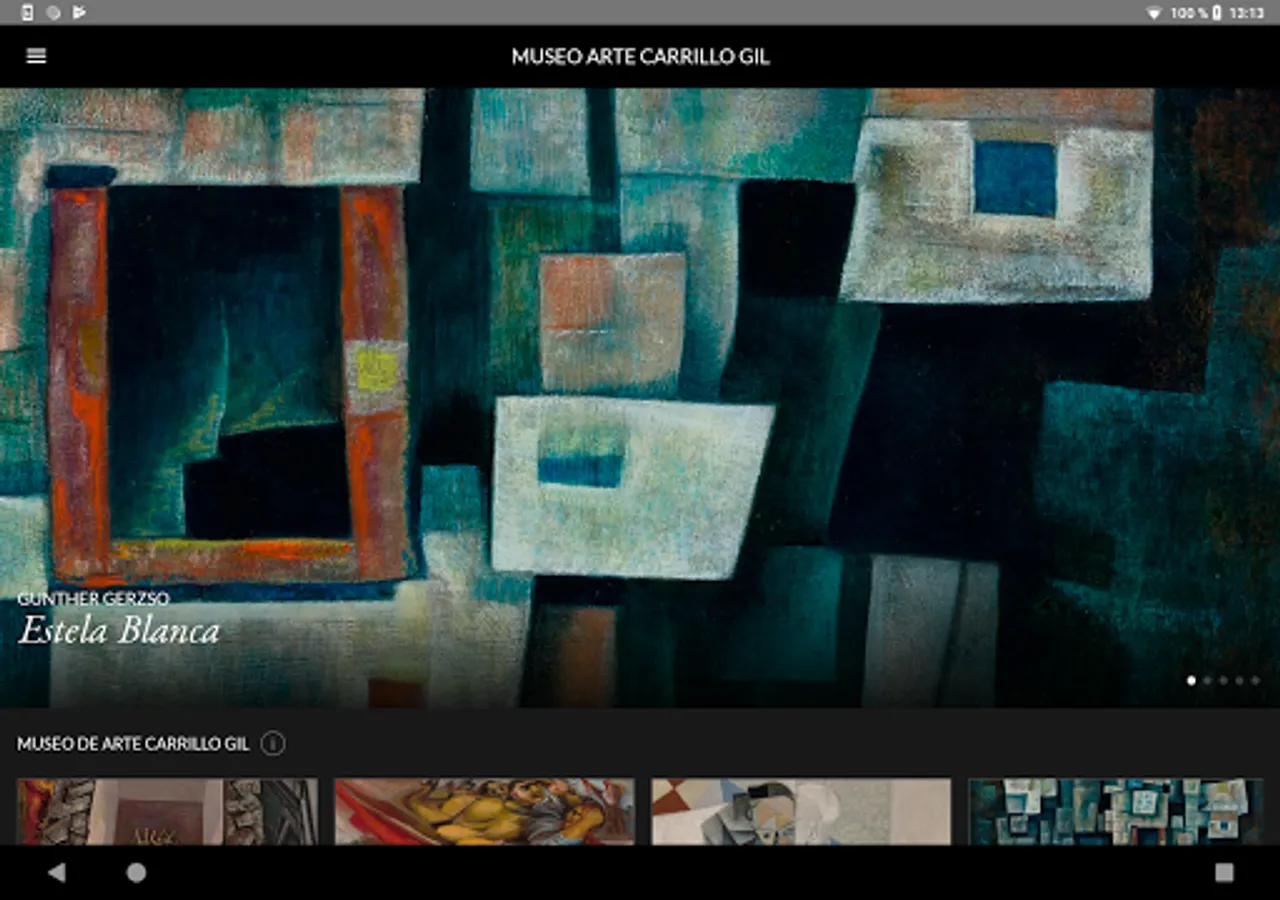Open the thumbnail with yellow reclining figure

[x=484, y=812]
